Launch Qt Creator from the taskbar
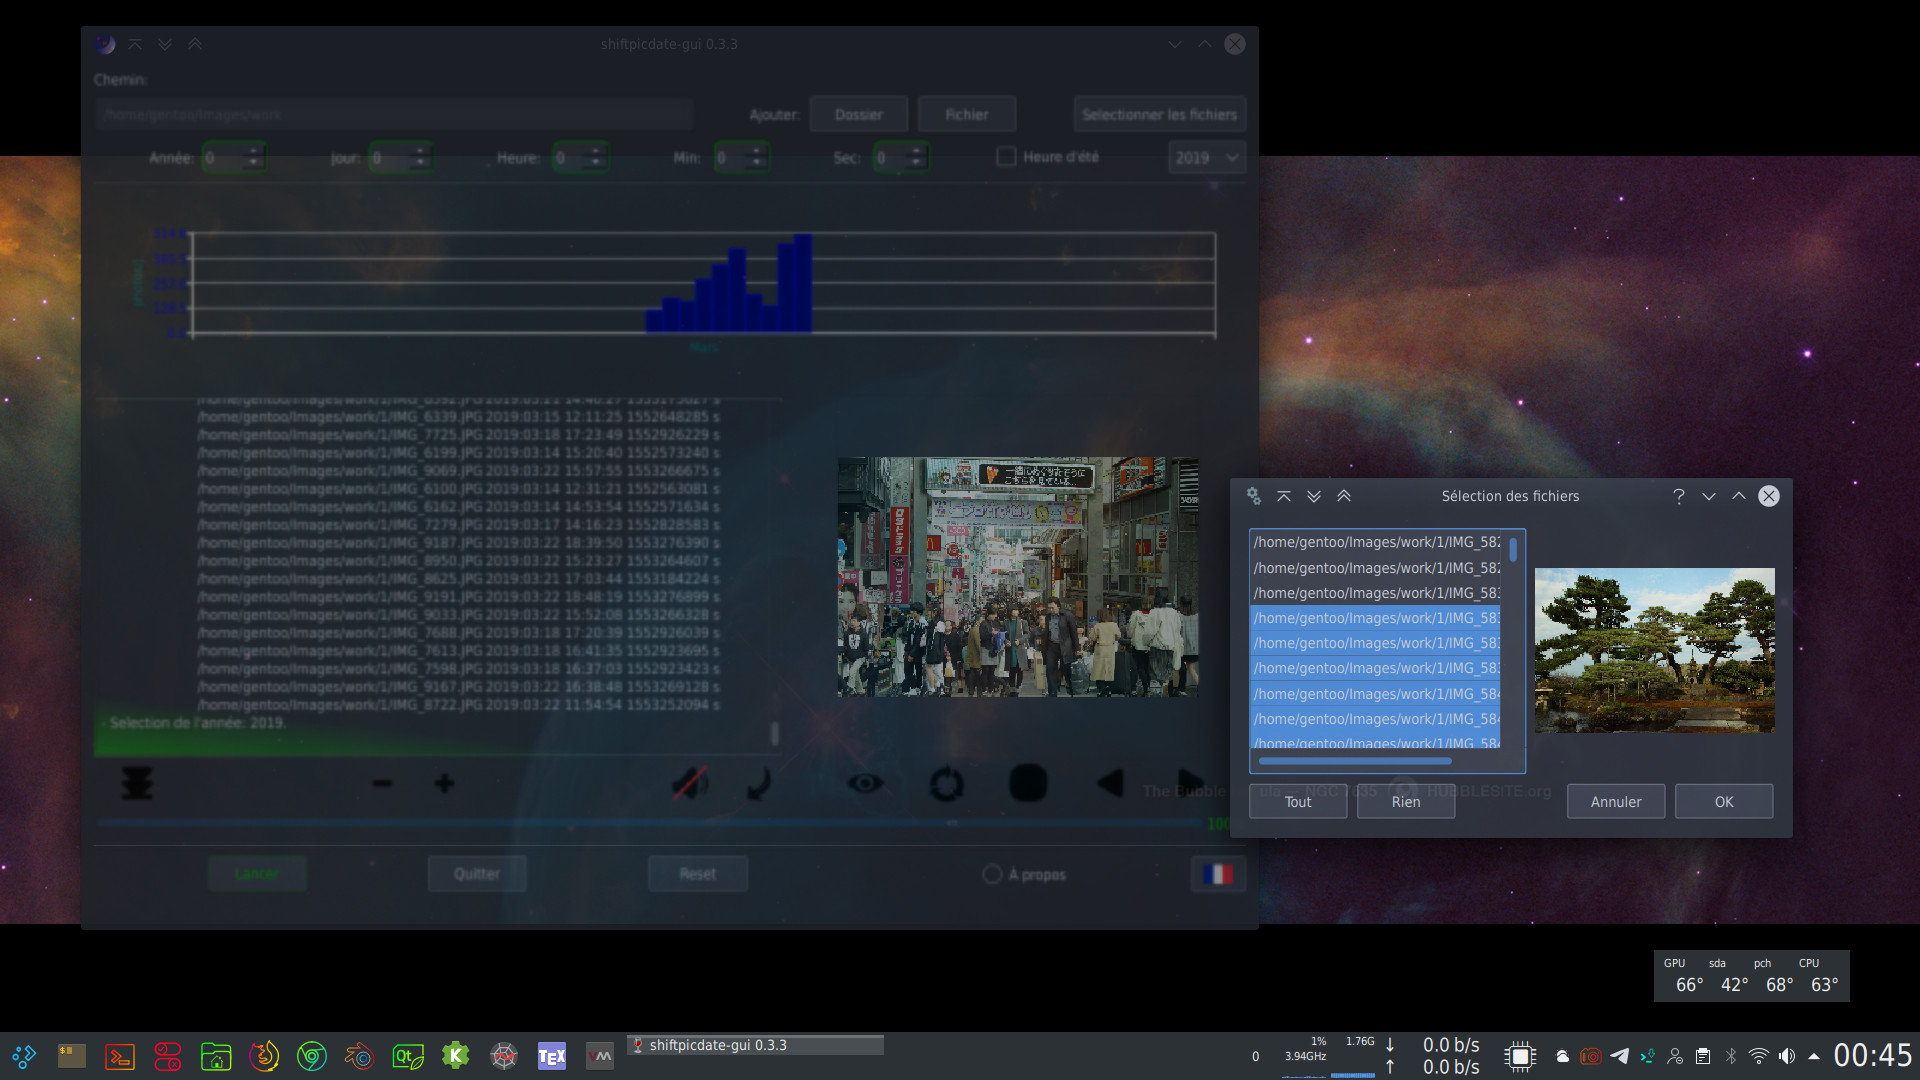The height and width of the screenshot is (1080, 1920). point(407,1056)
